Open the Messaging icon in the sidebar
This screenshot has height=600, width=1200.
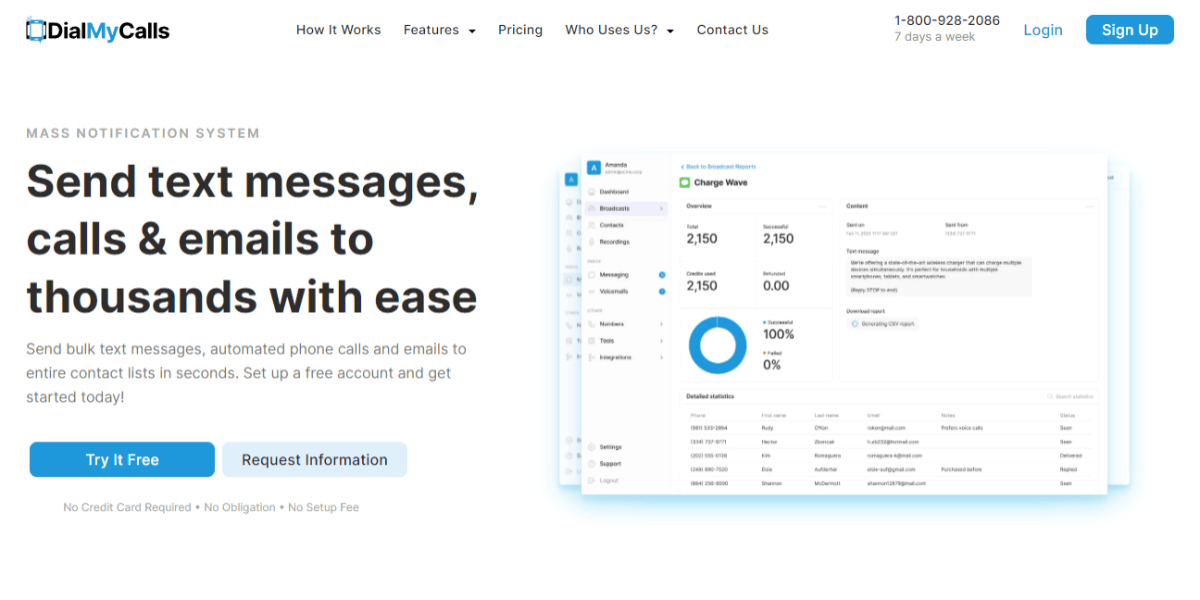(592, 274)
